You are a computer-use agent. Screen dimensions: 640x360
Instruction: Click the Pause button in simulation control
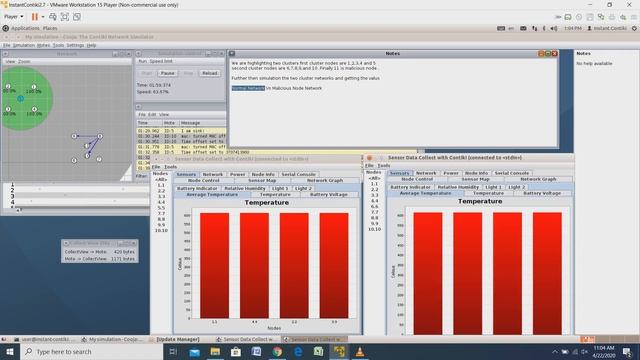point(167,73)
